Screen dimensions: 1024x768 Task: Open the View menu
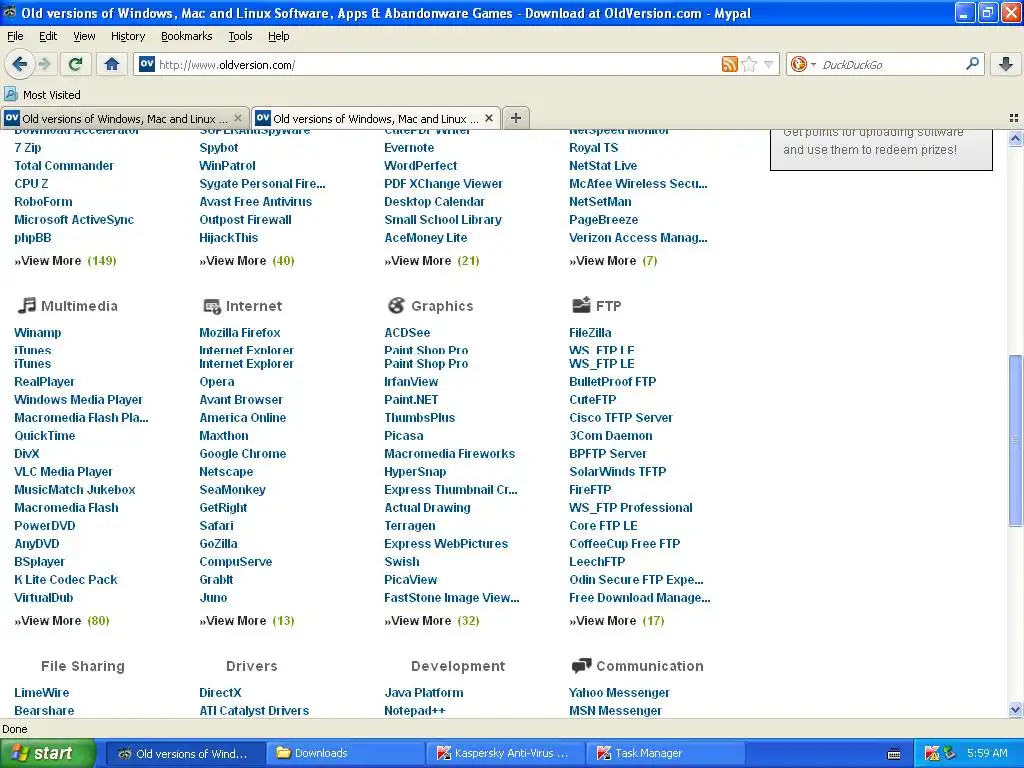pos(84,36)
